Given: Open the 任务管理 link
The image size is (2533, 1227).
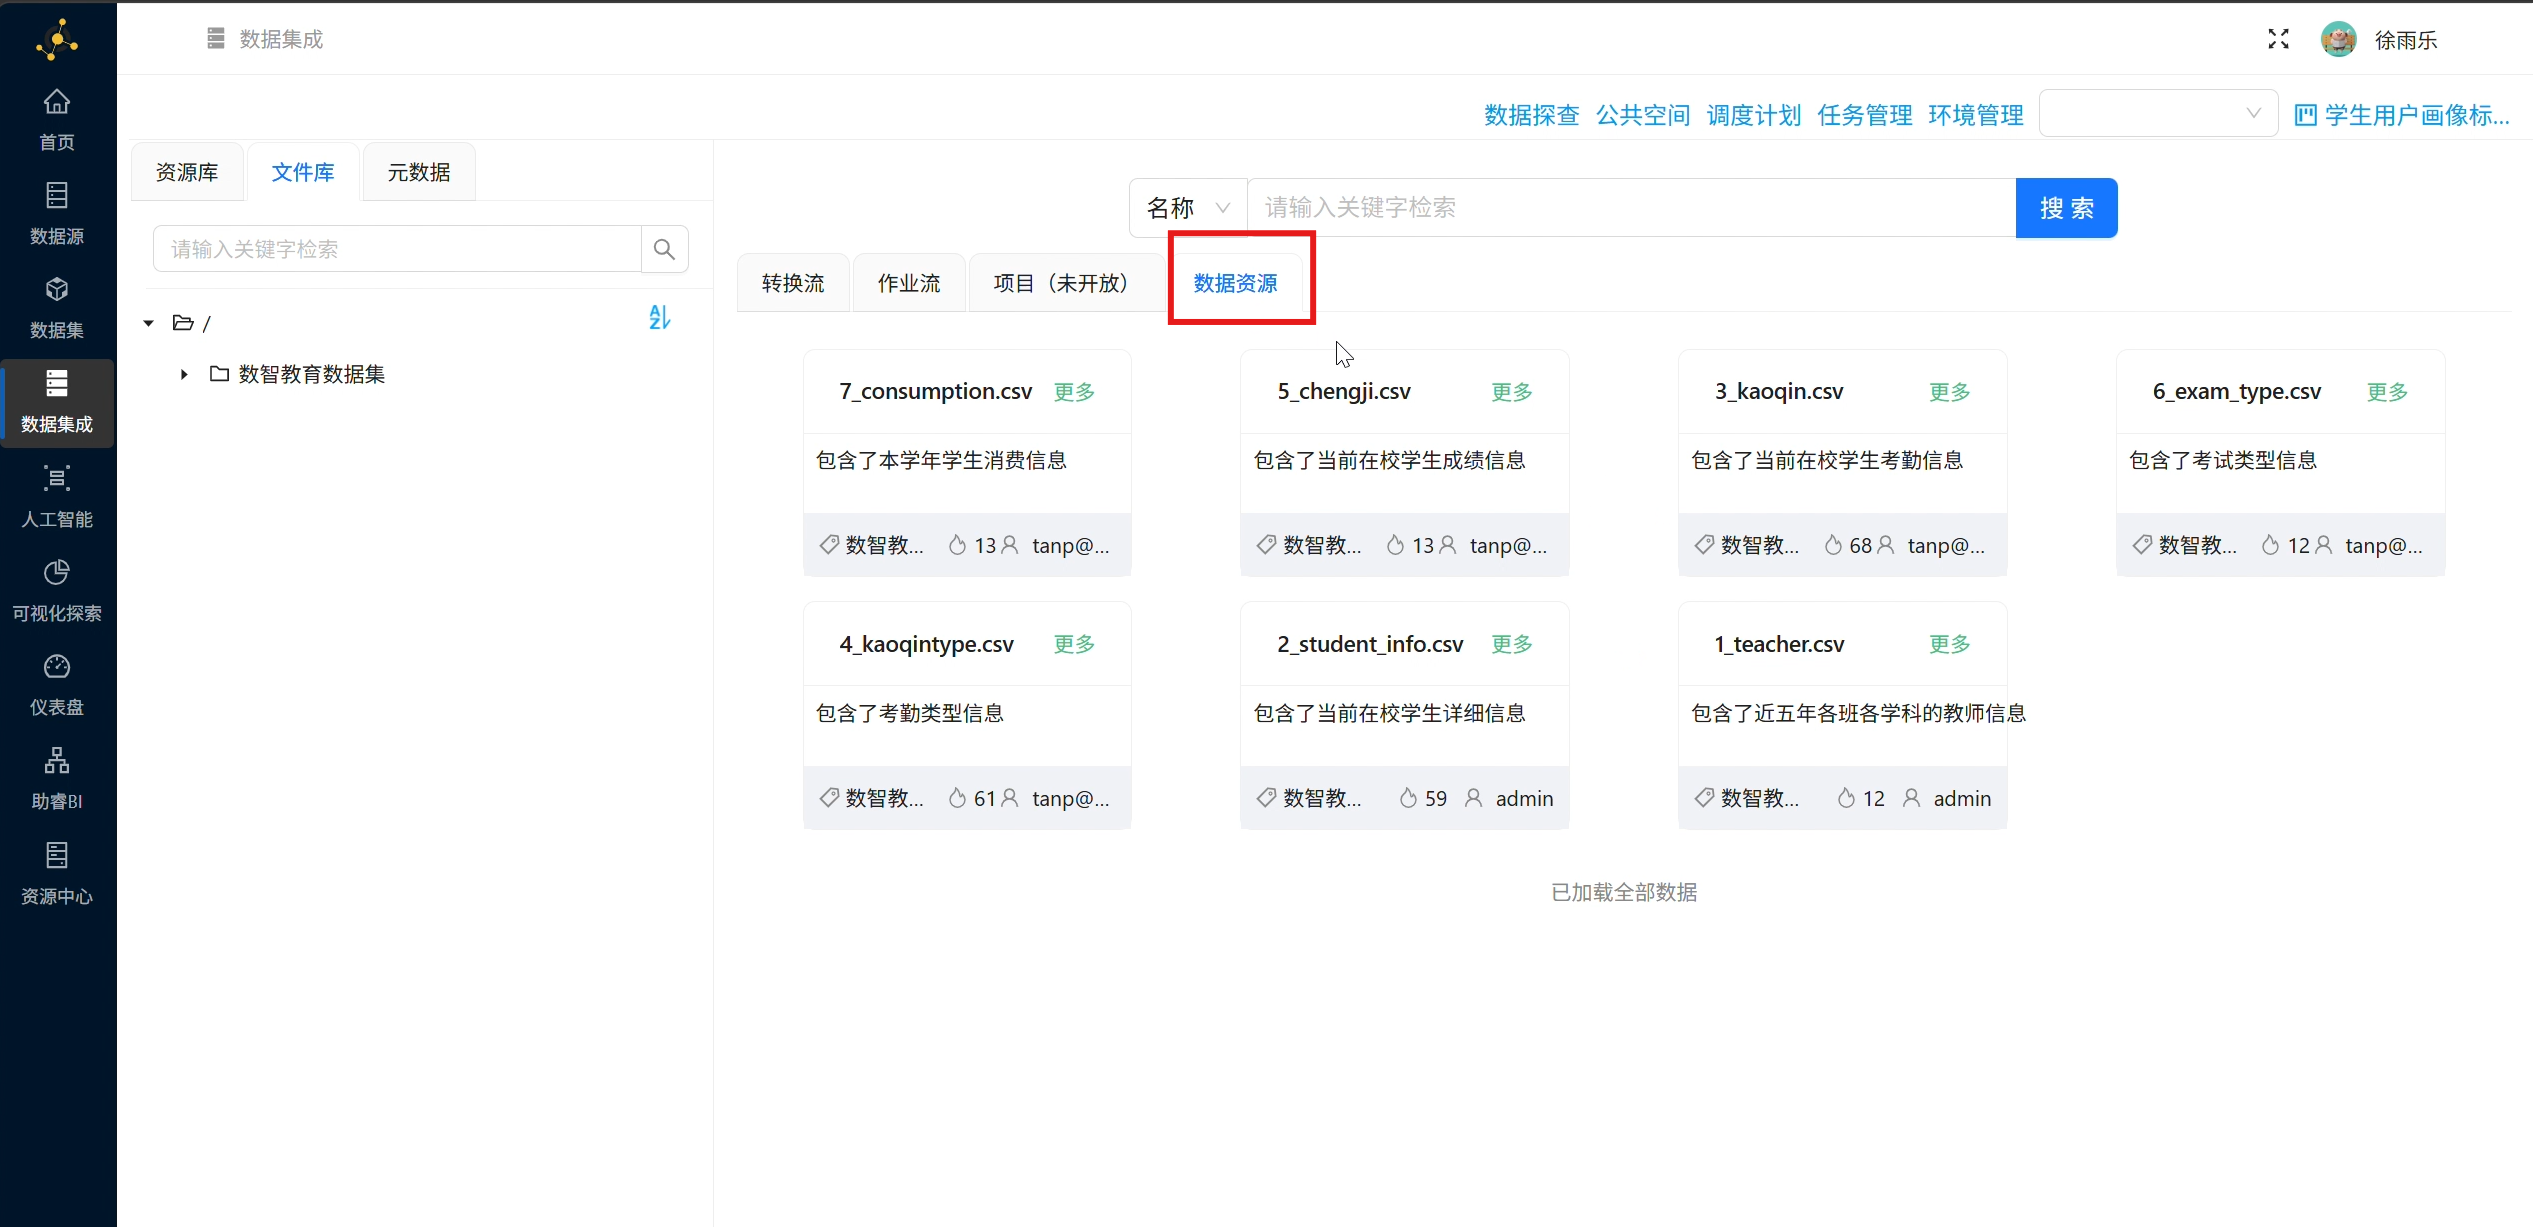Looking at the screenshot, I should click(1865, 115).
